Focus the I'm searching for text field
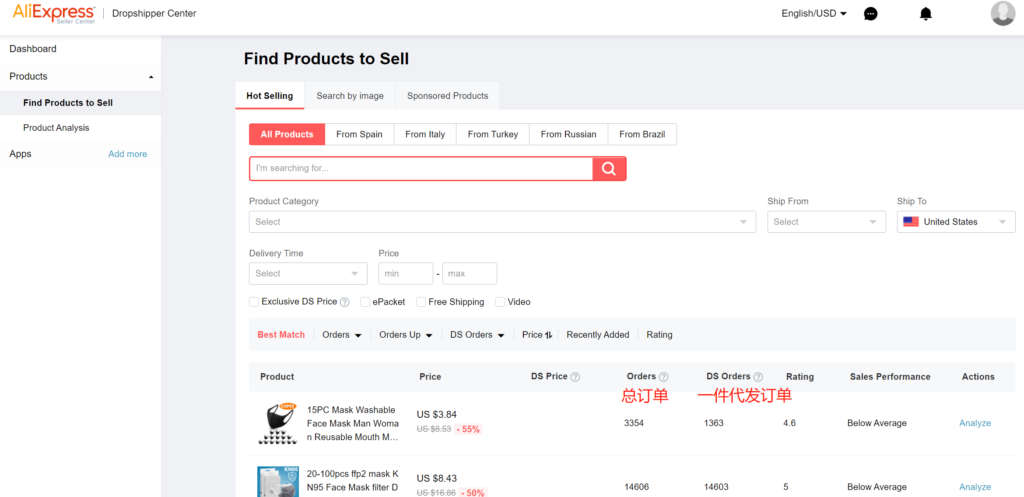 pos(421,168)
